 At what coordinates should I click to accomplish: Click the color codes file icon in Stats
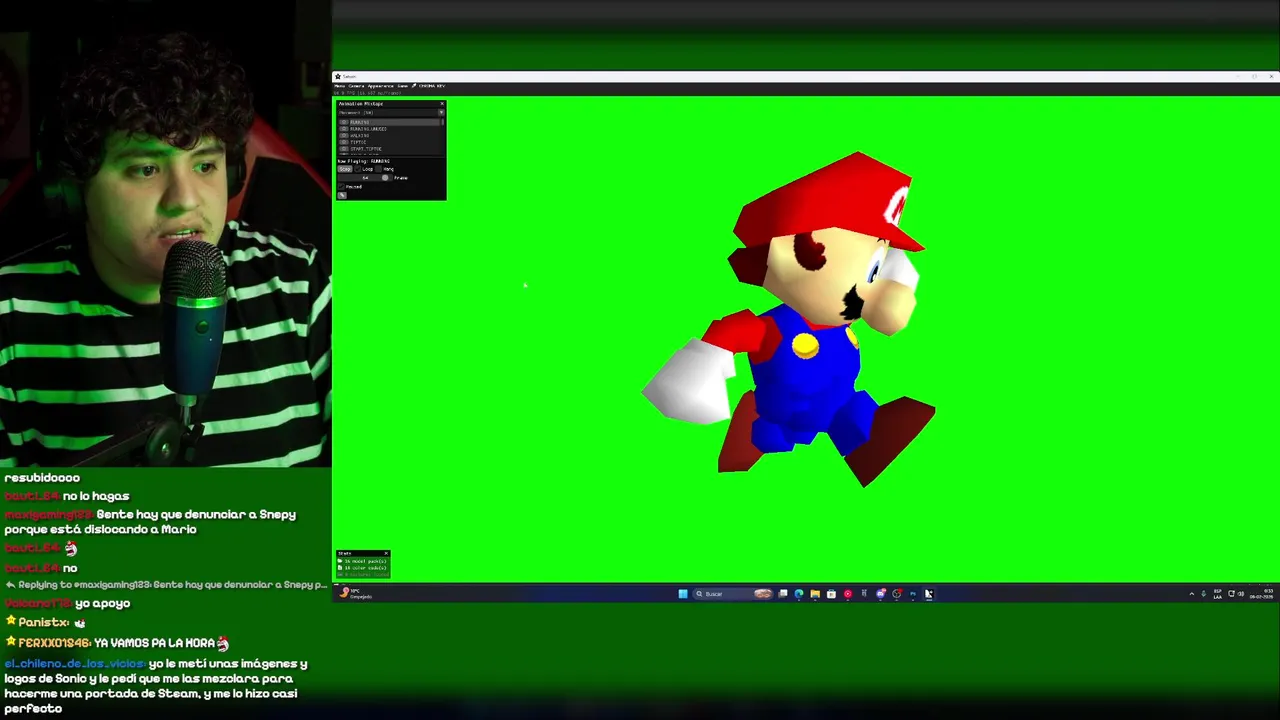click(x=340, y=568)
